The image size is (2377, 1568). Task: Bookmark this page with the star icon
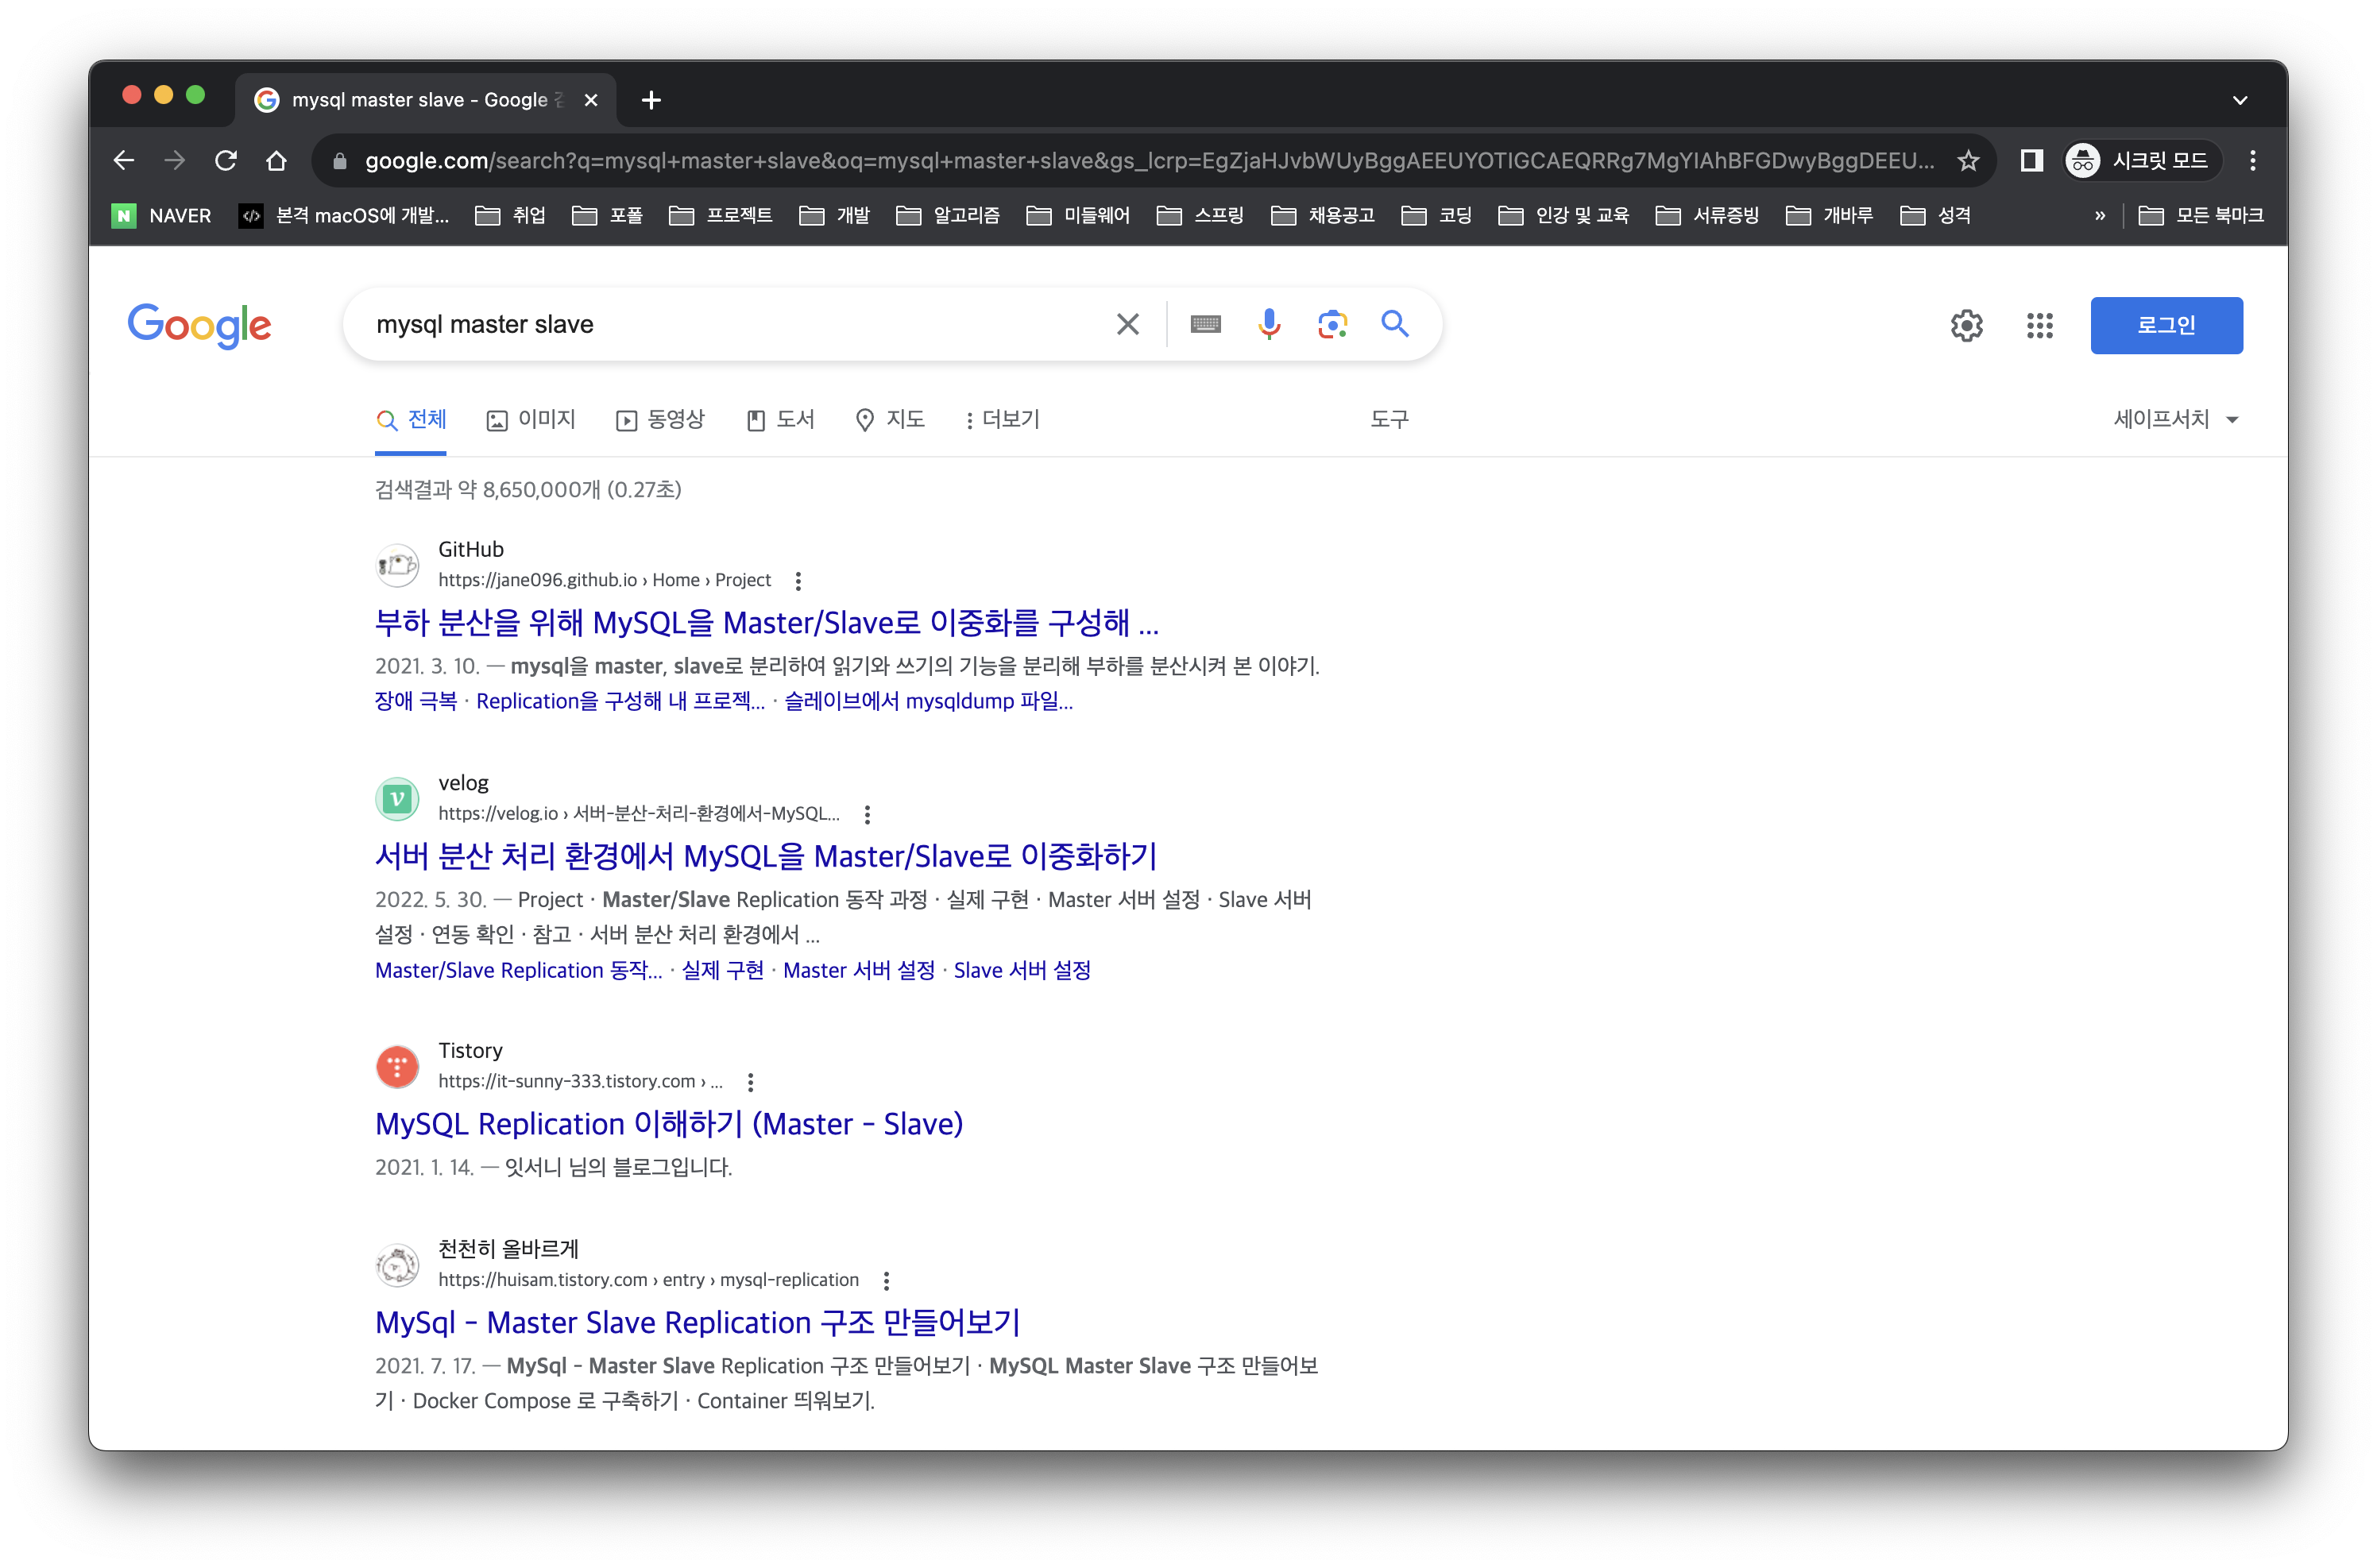pos(1968,160)
